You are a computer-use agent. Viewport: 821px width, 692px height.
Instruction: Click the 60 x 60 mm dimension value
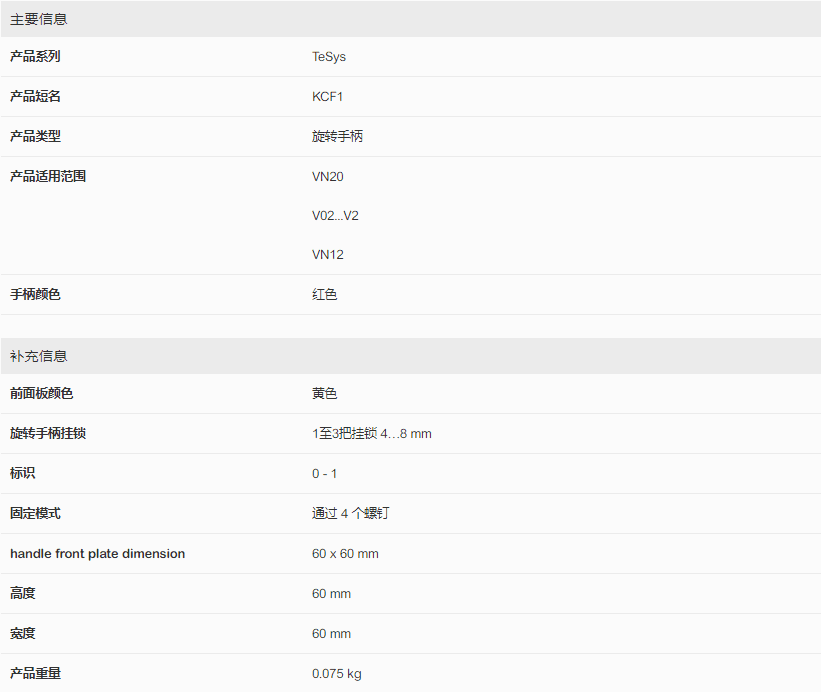click(x=345, y=553)
